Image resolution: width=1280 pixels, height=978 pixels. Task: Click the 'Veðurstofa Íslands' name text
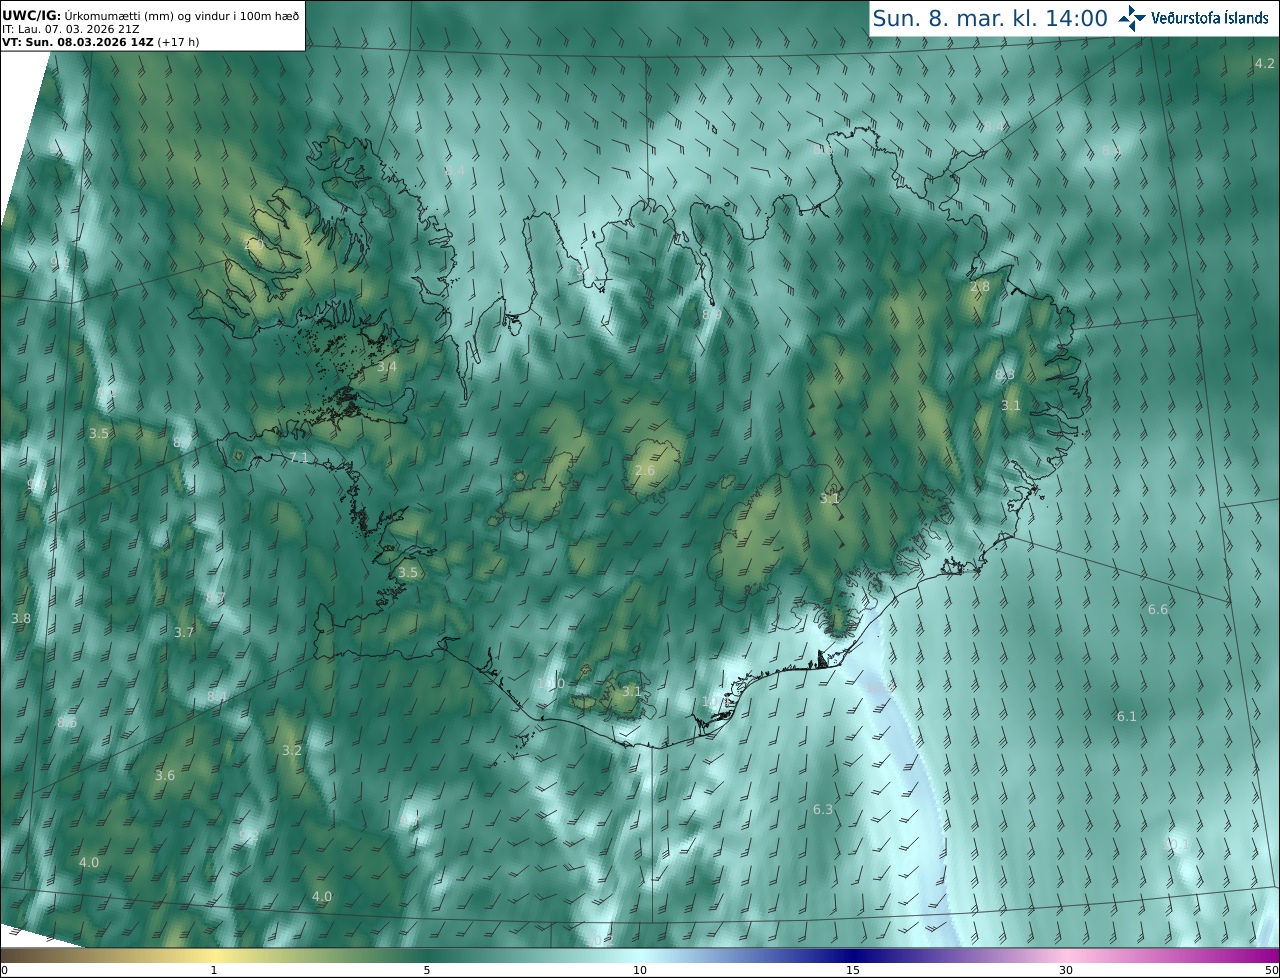[x=1209, y=18]
